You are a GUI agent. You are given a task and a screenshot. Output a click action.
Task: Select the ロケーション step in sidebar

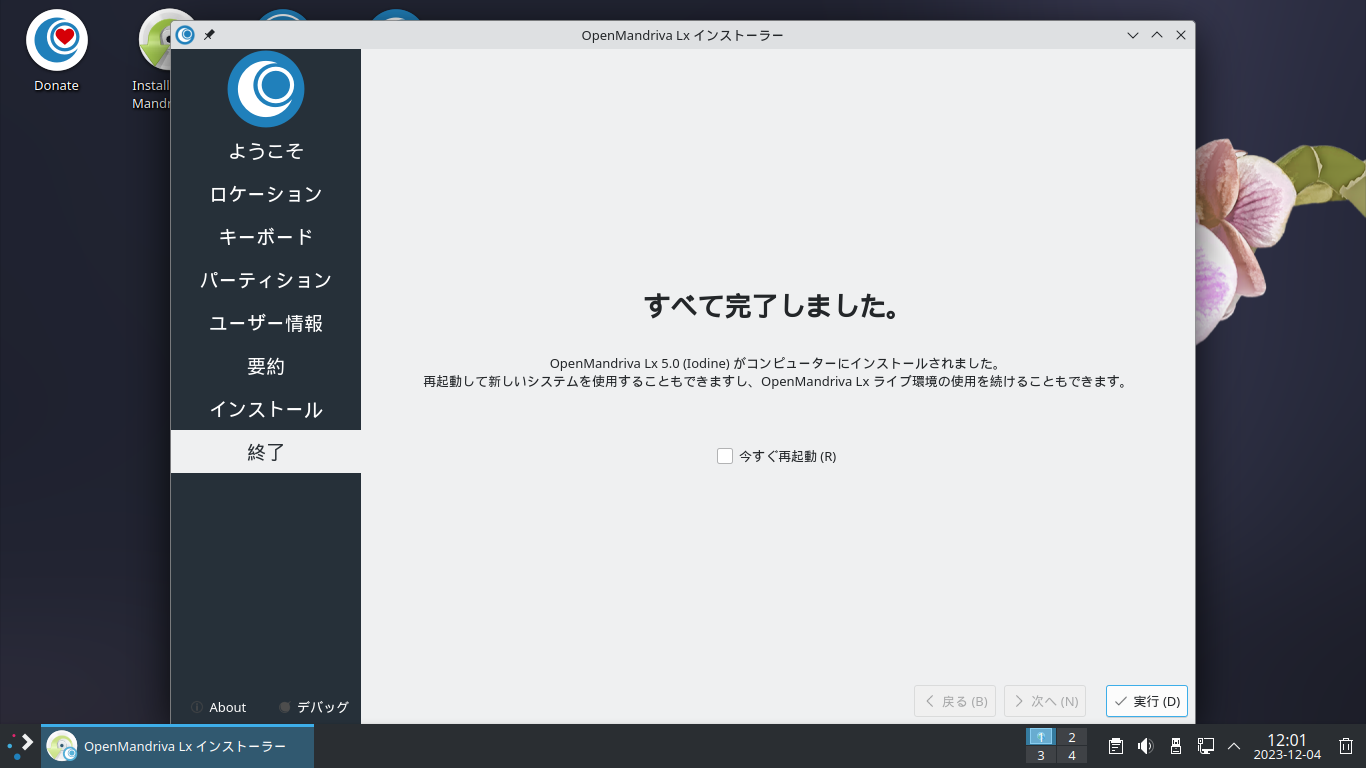266,194
